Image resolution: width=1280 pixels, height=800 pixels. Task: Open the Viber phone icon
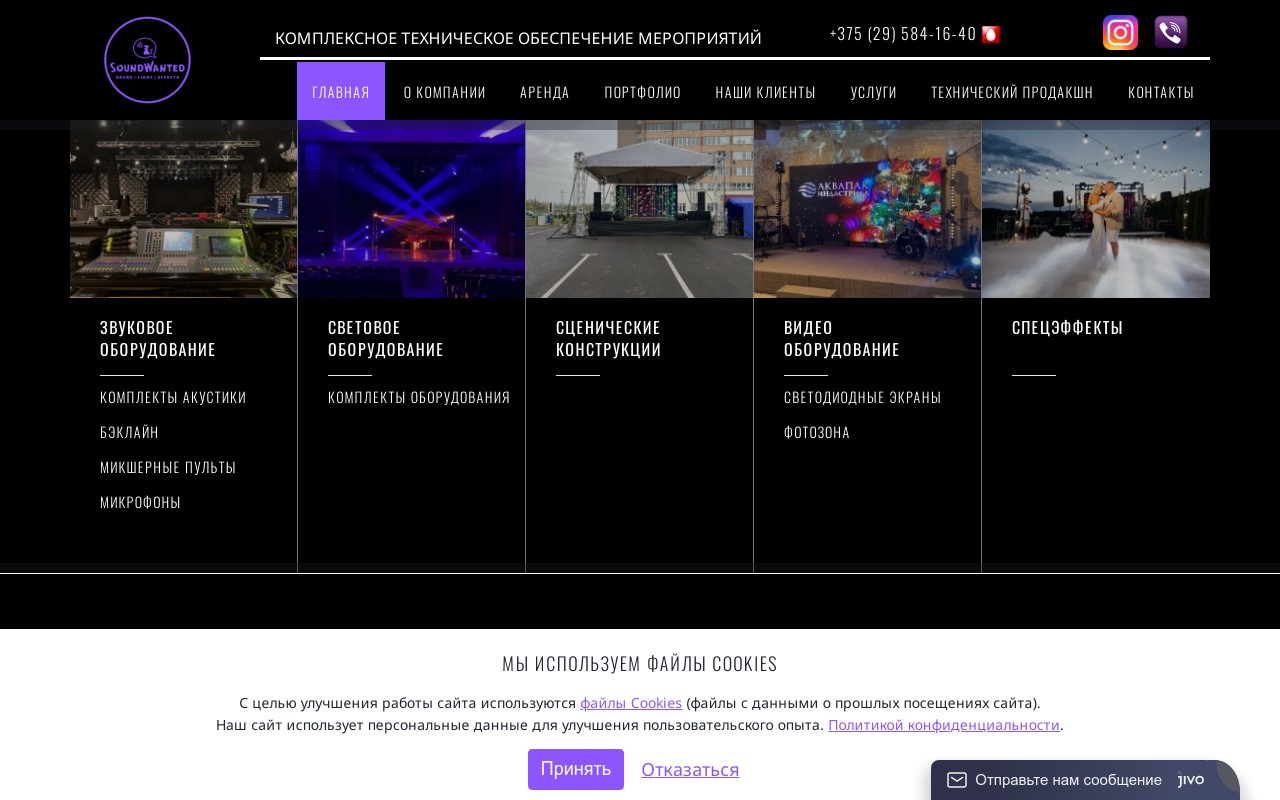1171,33
